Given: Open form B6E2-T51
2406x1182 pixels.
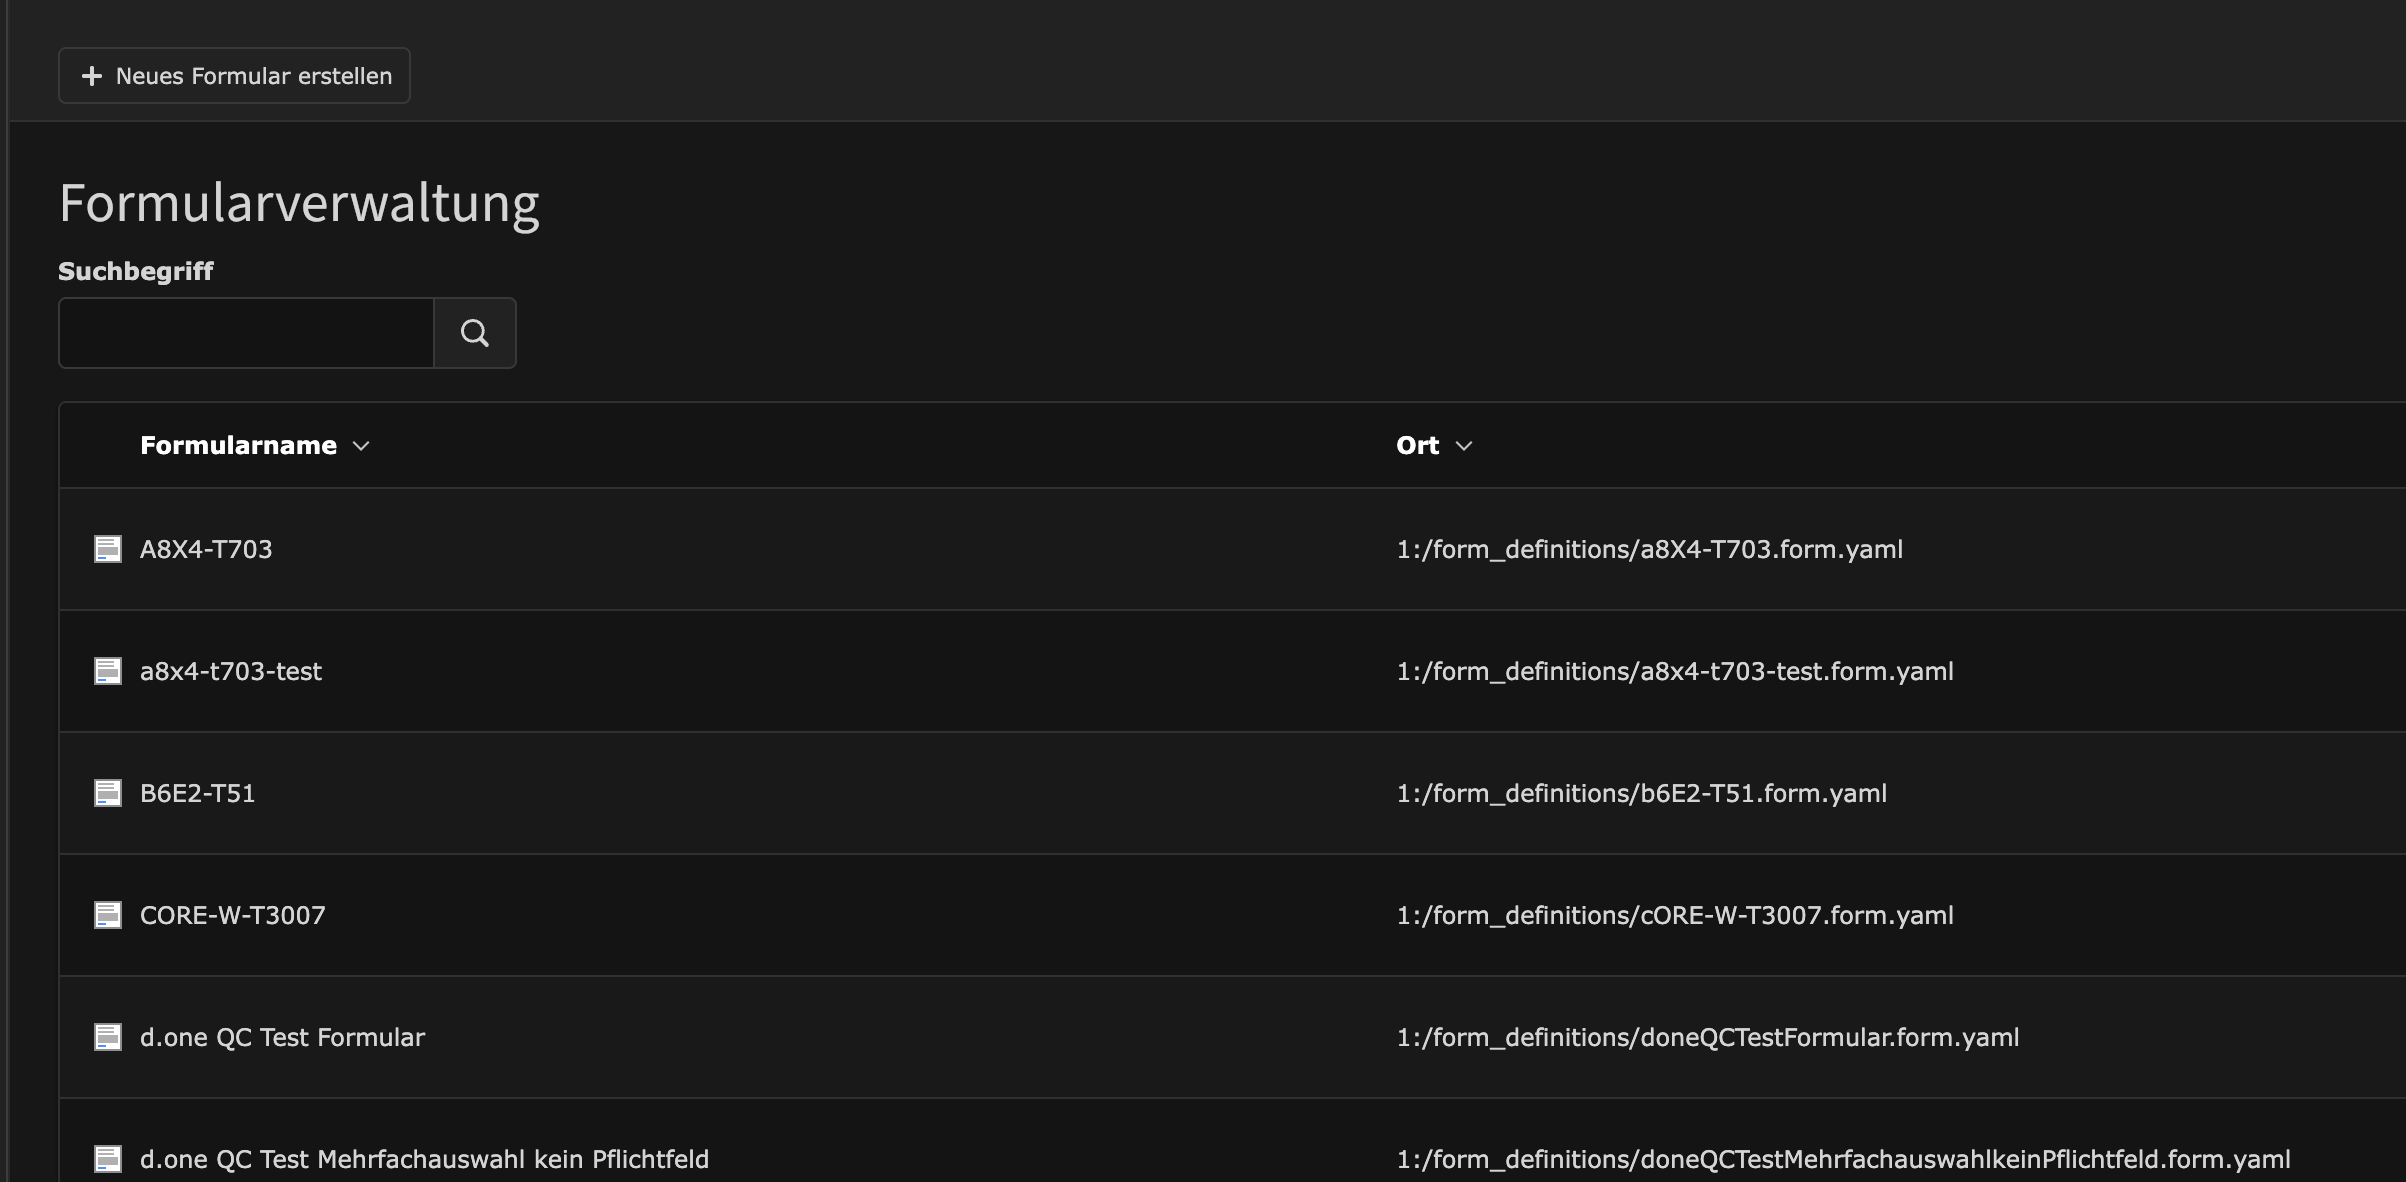Looking at the screenshot, I should pyautogui.click(x=197, y=793).
